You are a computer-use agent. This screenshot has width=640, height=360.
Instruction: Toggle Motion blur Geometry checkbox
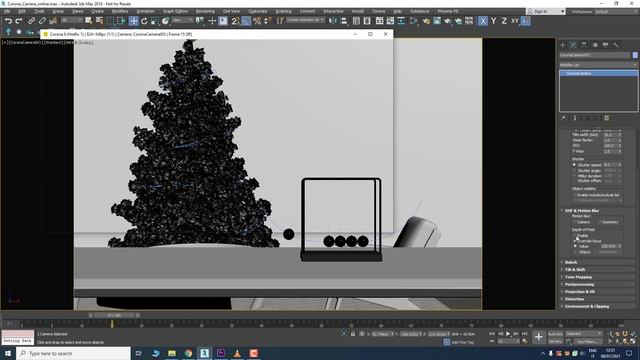point(600,222)
